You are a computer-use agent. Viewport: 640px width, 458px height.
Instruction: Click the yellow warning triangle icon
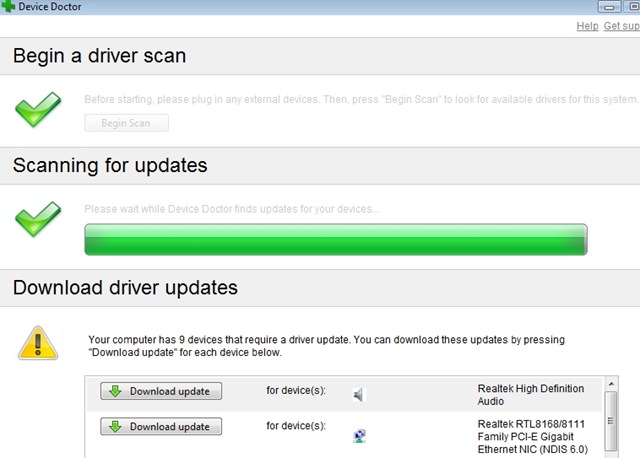38,343
